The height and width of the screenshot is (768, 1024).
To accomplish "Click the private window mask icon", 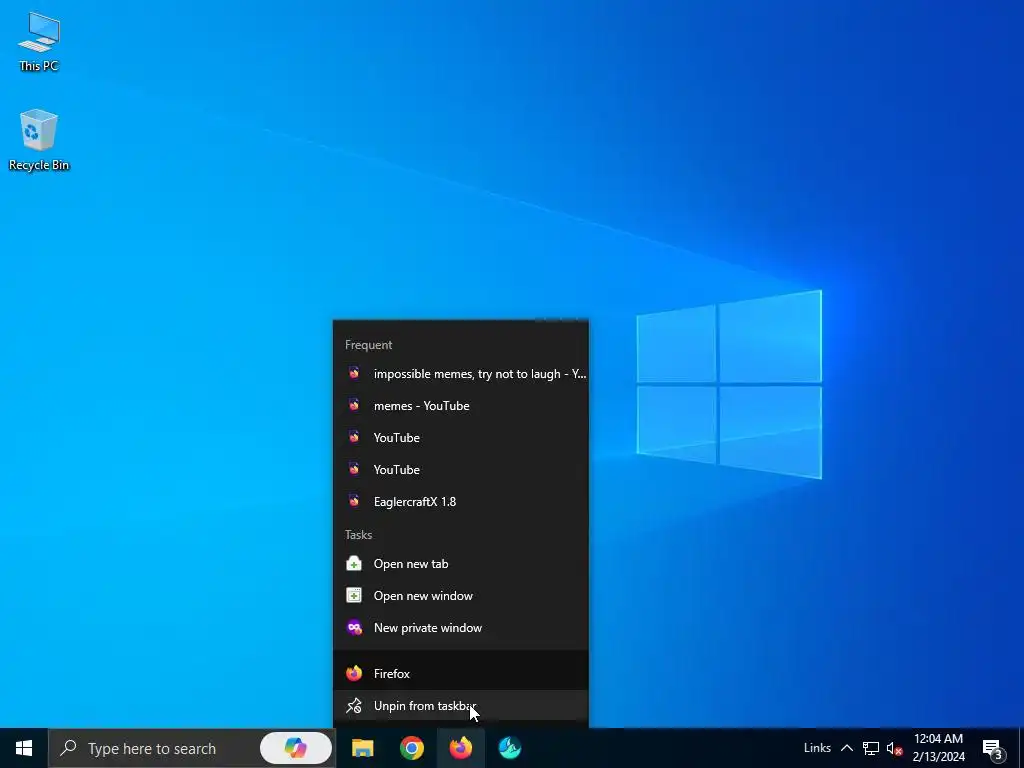I will pos(354,628).
